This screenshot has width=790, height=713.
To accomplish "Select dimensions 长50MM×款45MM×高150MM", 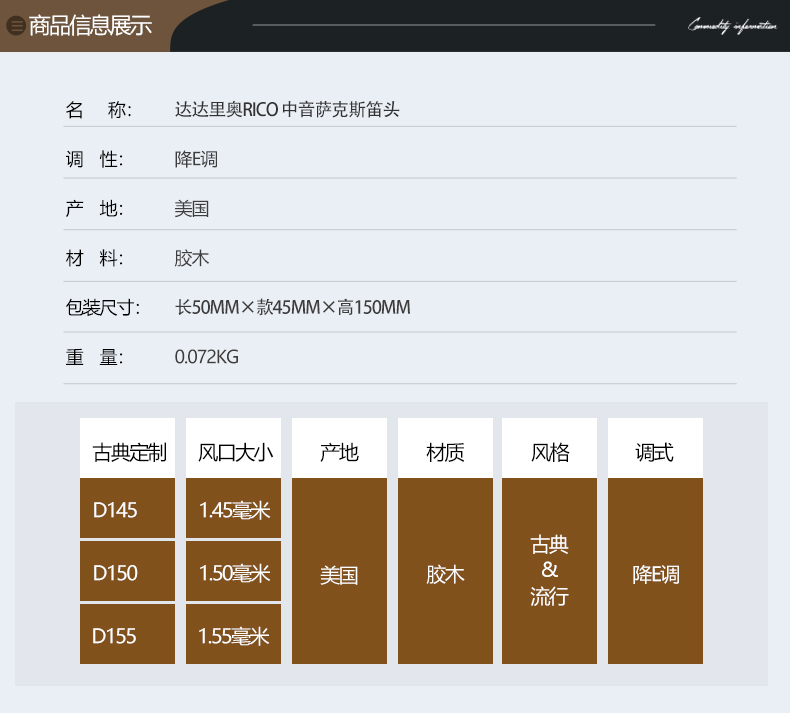I will [292, 307].
